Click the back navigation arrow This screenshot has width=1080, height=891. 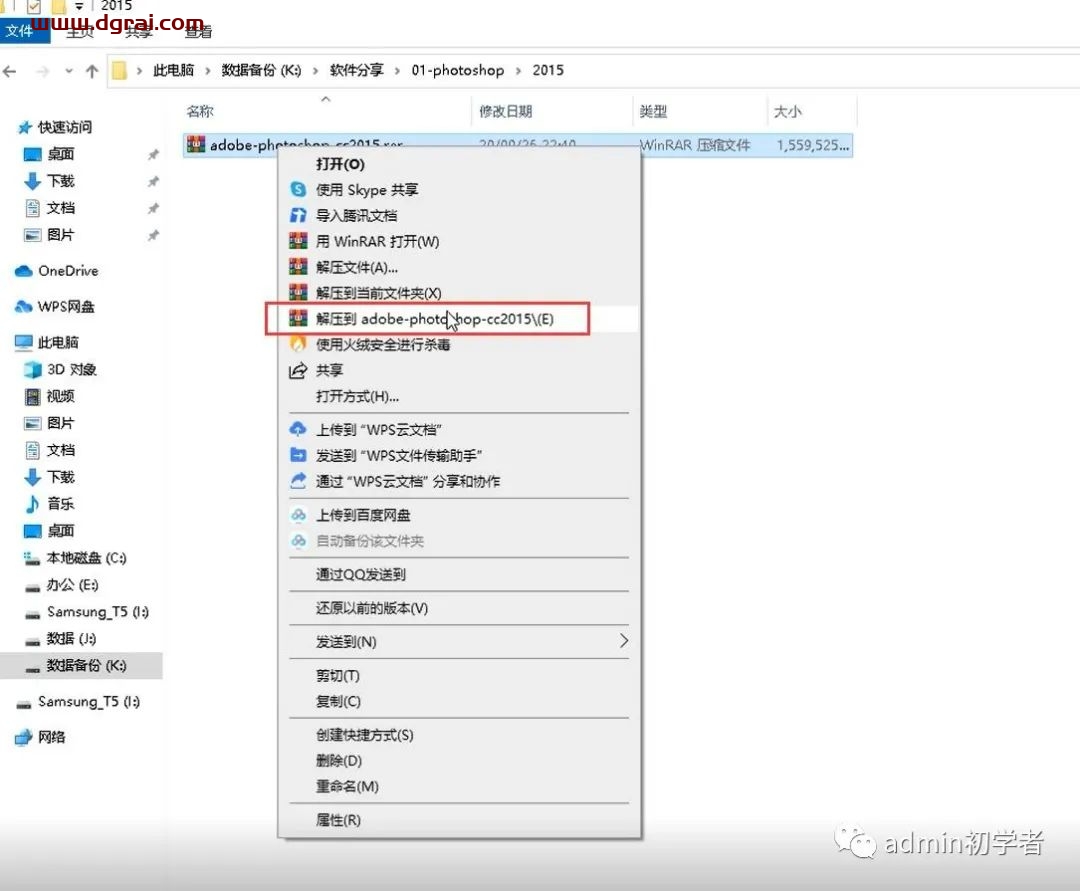pyautogui.click(x=10, y=71)
